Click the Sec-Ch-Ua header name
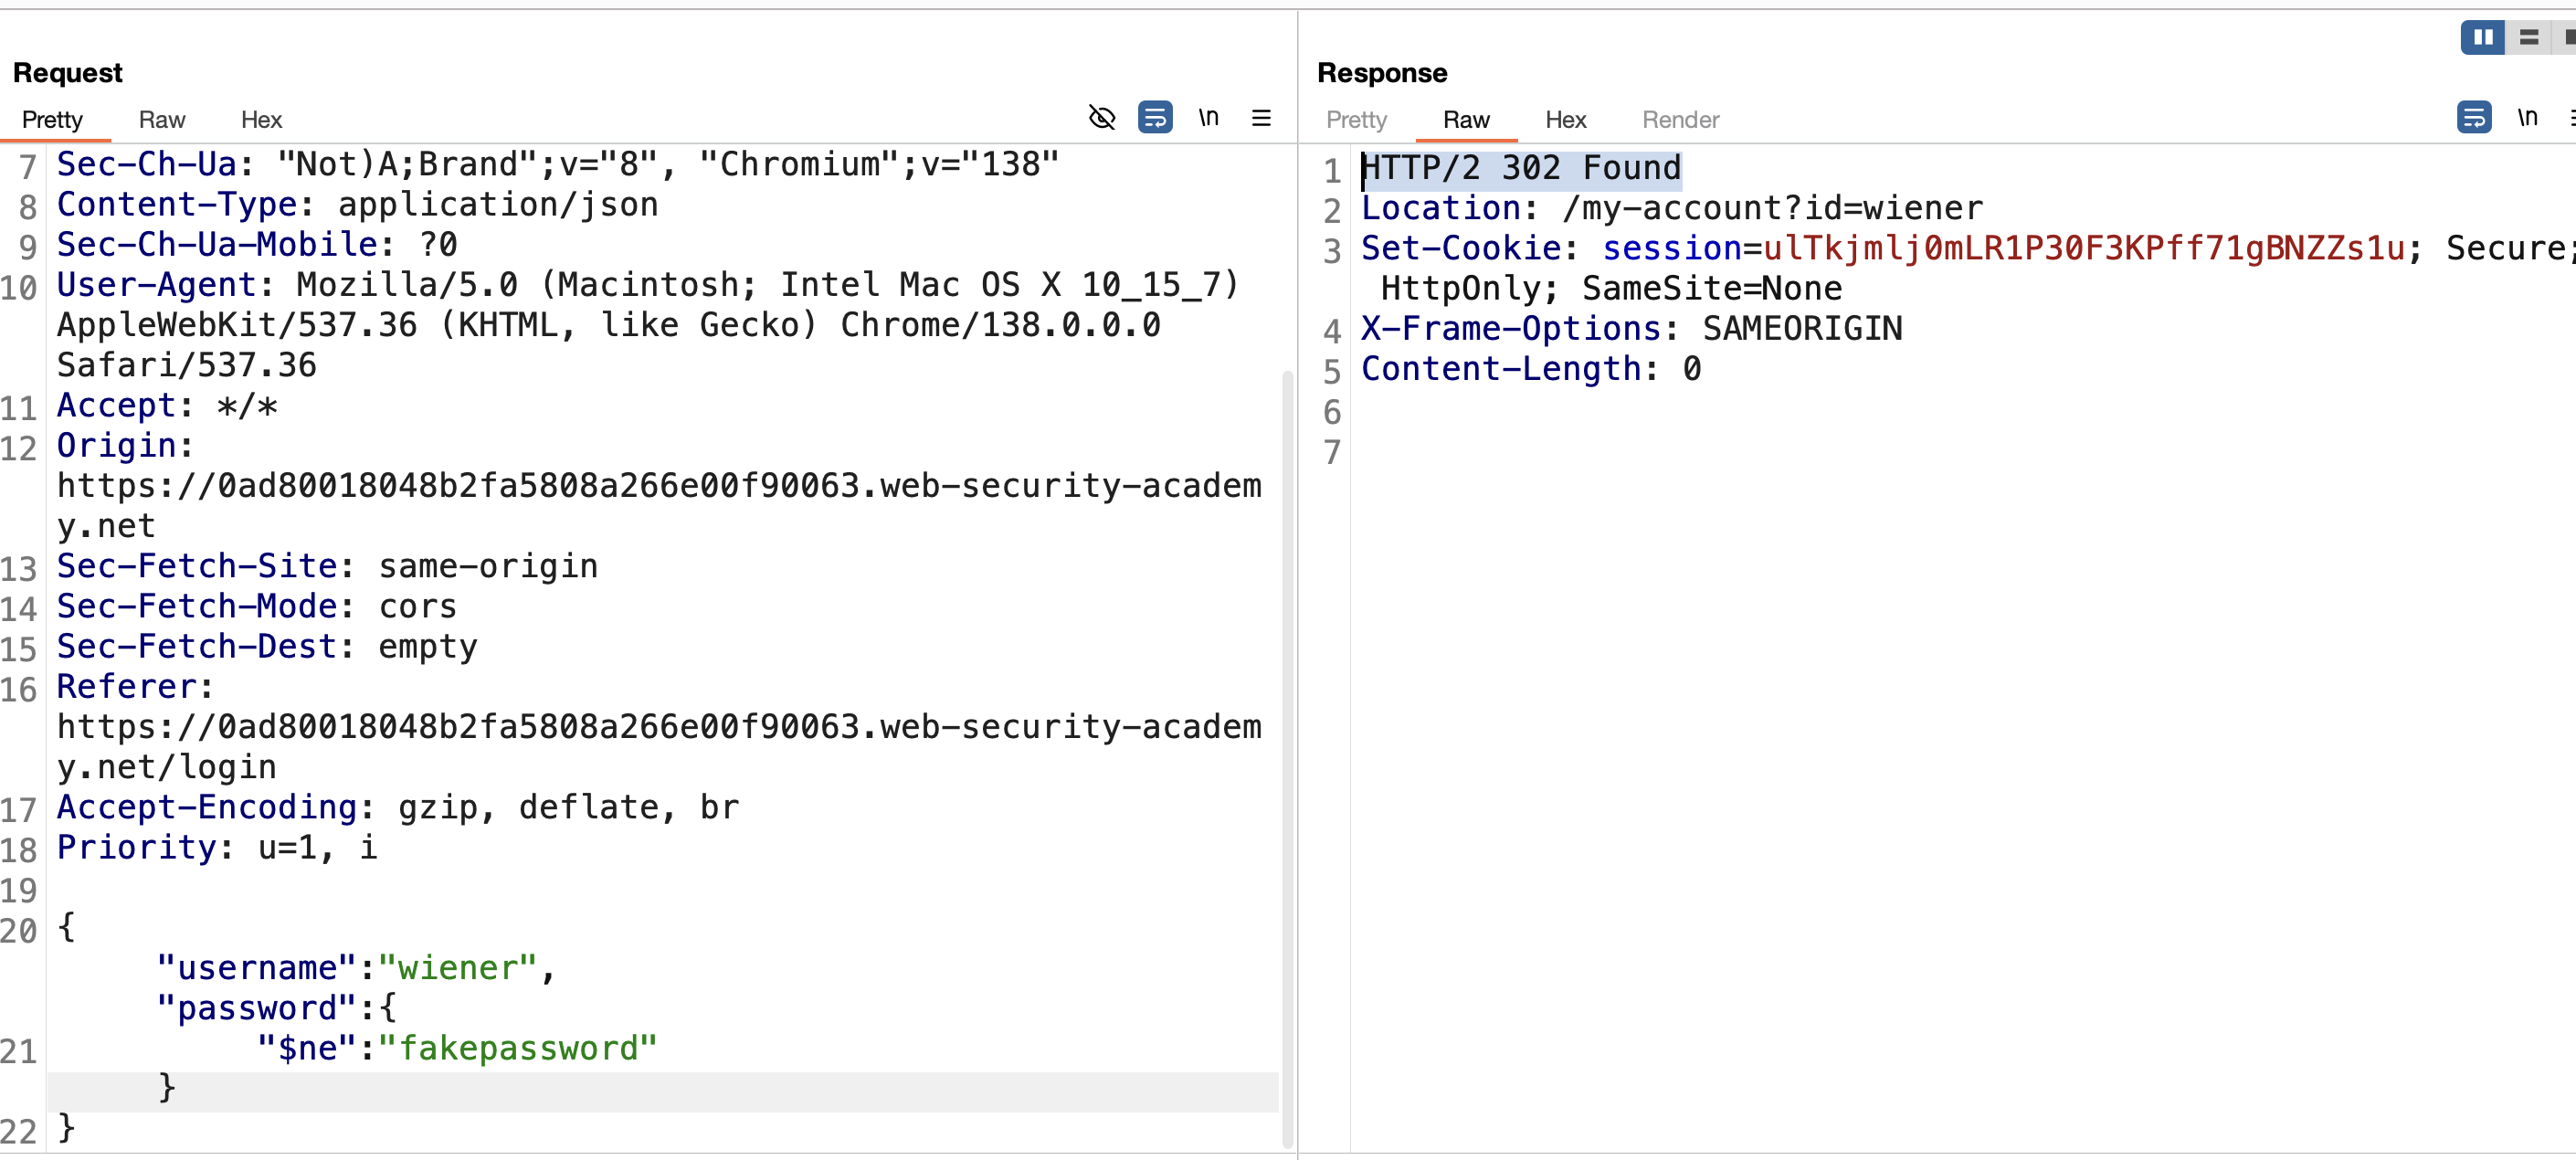The height and width of the screenshot is (1160, 2576). coord(146,165)
